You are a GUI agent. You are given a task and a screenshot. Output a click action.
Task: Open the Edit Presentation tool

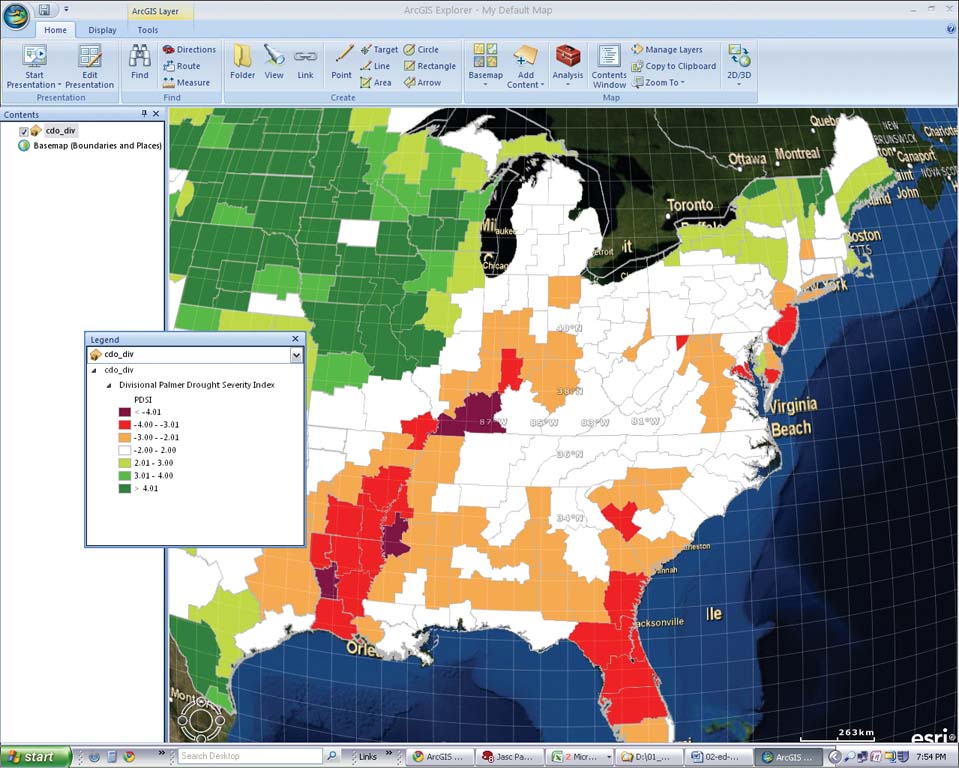point(89,67)
